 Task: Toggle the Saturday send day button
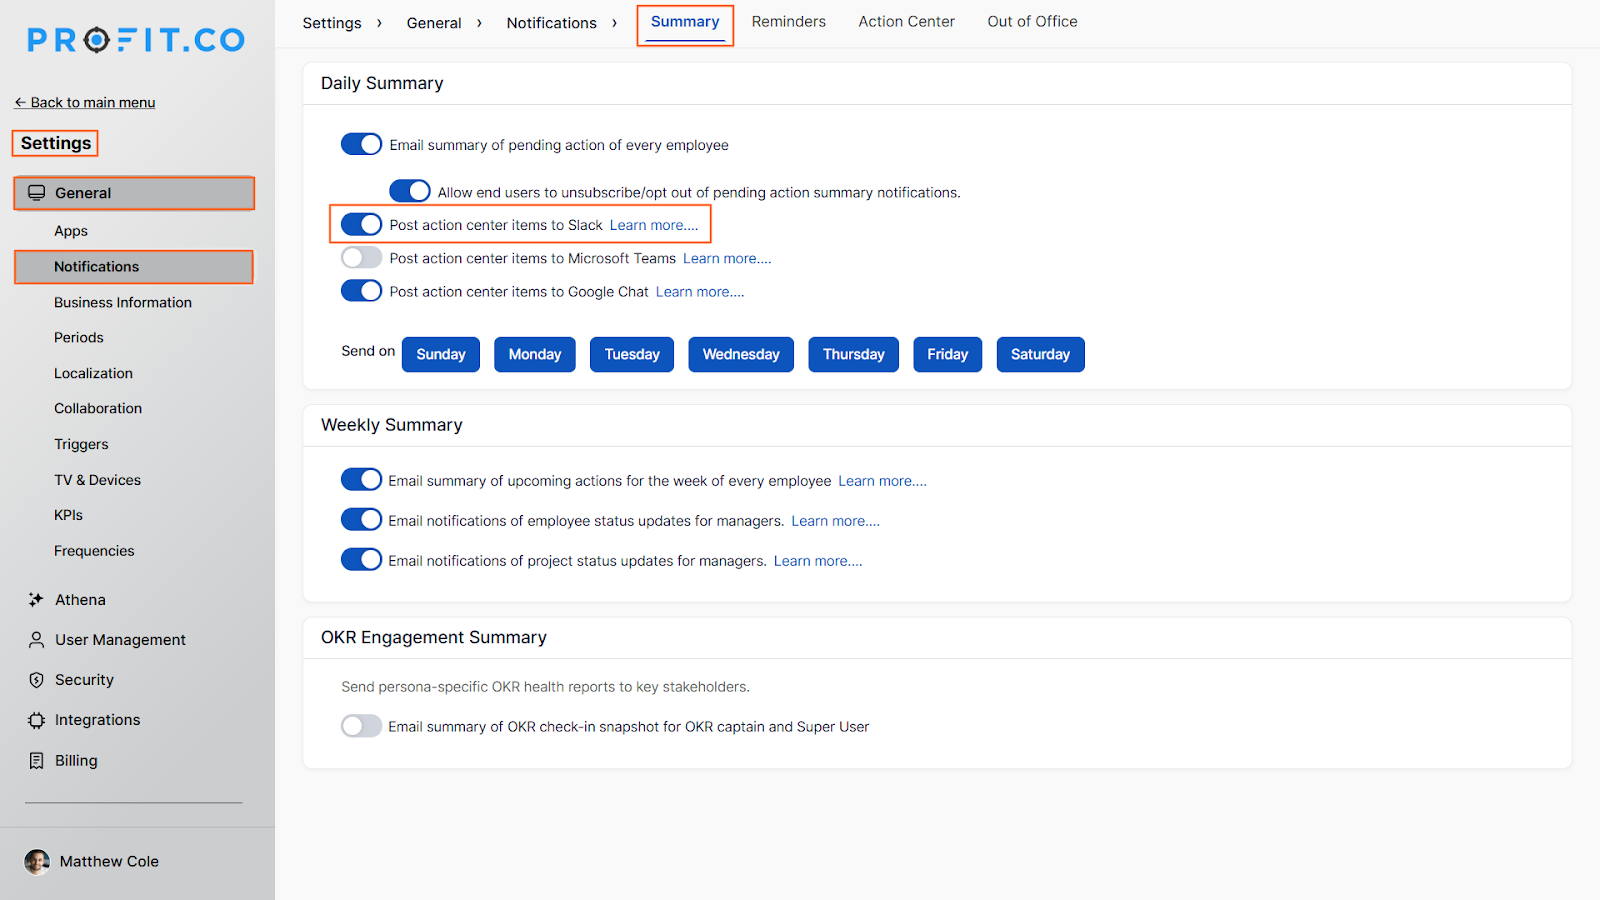pyautogui.click(x=1041, y=355)
